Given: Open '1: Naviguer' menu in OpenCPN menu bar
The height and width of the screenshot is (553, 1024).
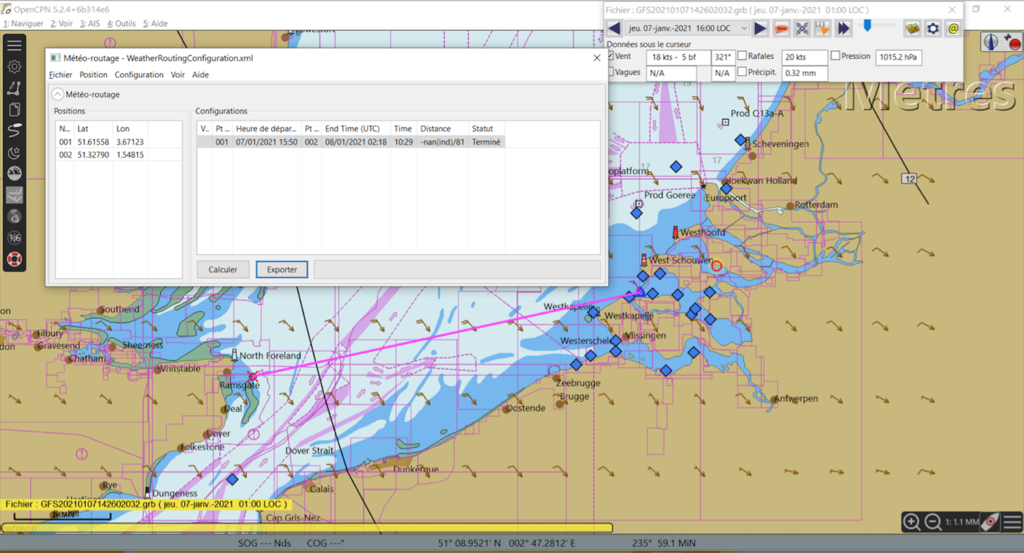Looking at the screenshot, I should pyautogui.click(x=24, y=24).
